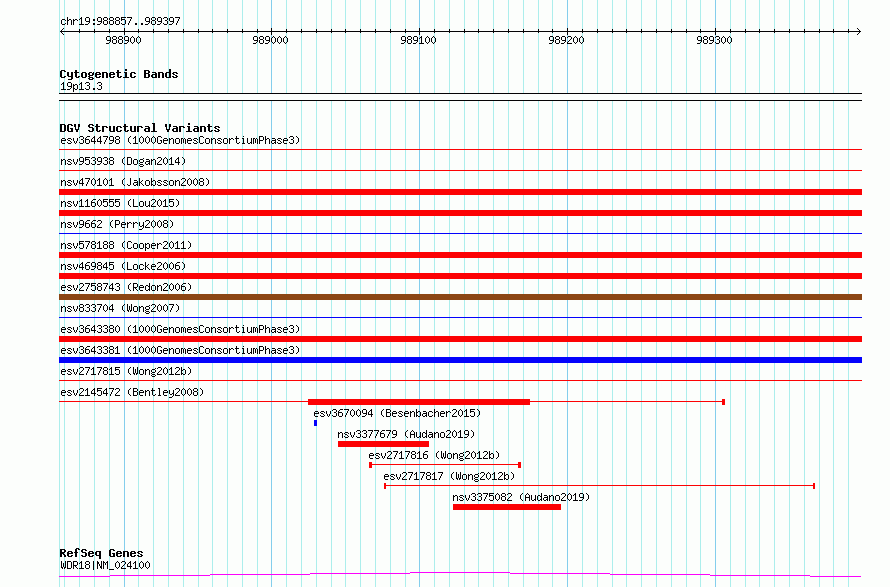Screen dimensions: 890x587
Task: Click the magenta WDR18 gene track line
Action: tap(460, 575)
